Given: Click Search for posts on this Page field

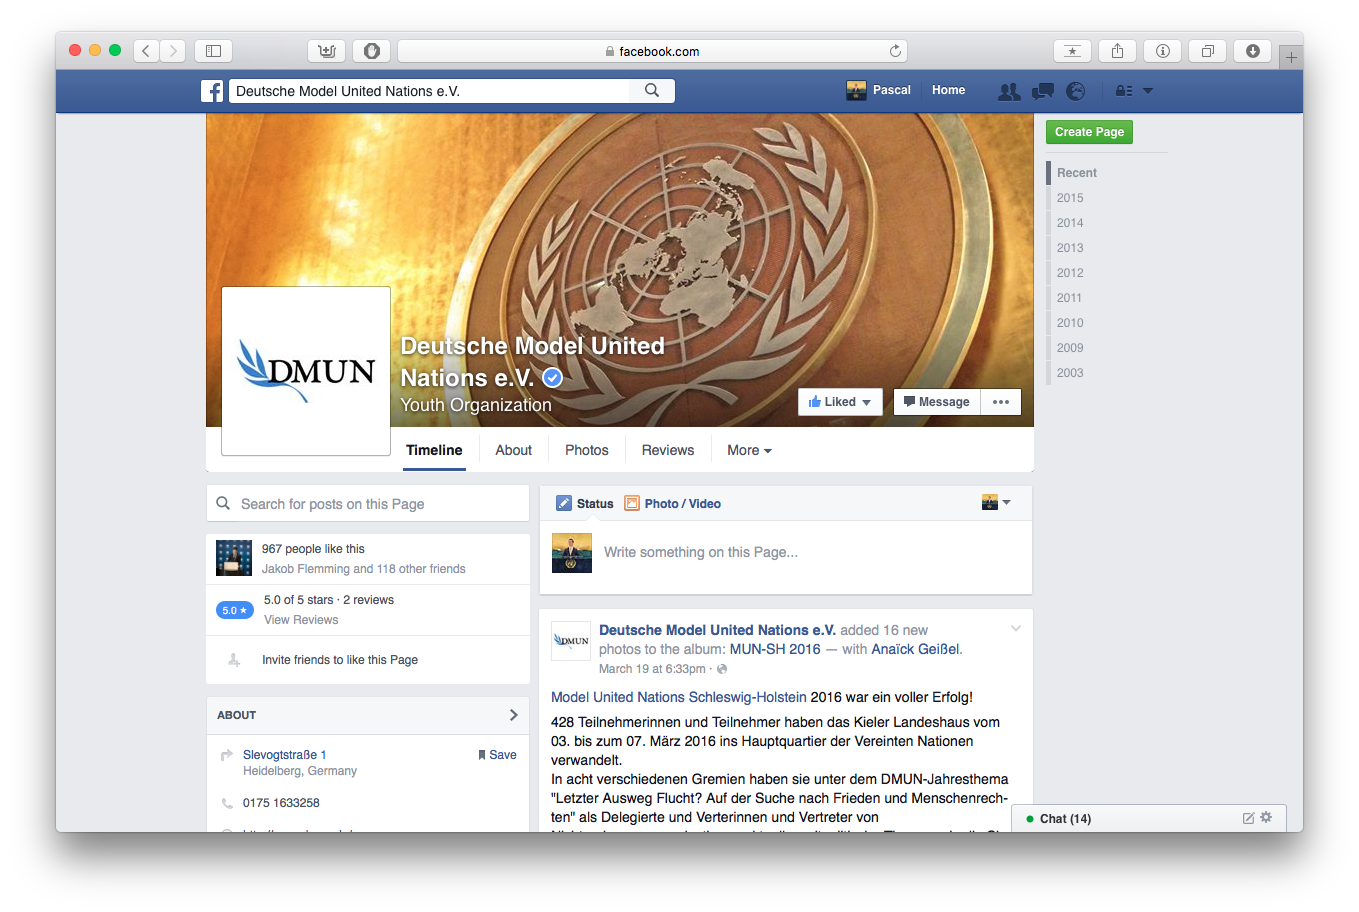Looking at the screenshot, I should click(x=368, y=504).
